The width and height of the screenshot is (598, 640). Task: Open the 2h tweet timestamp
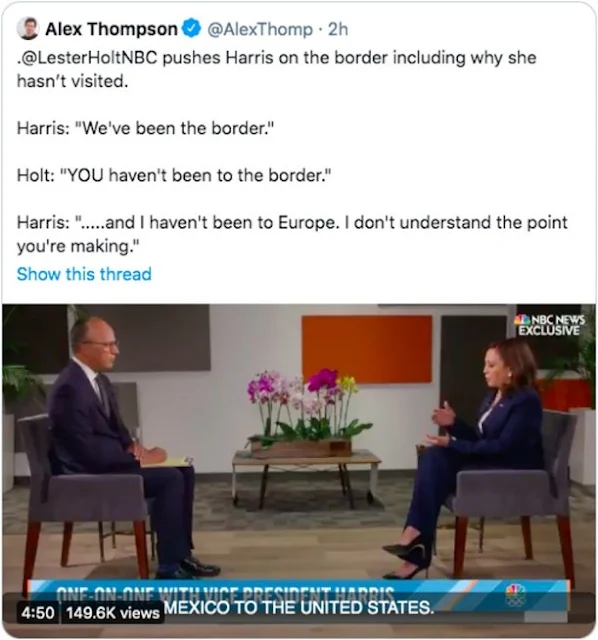click(338, 29)
